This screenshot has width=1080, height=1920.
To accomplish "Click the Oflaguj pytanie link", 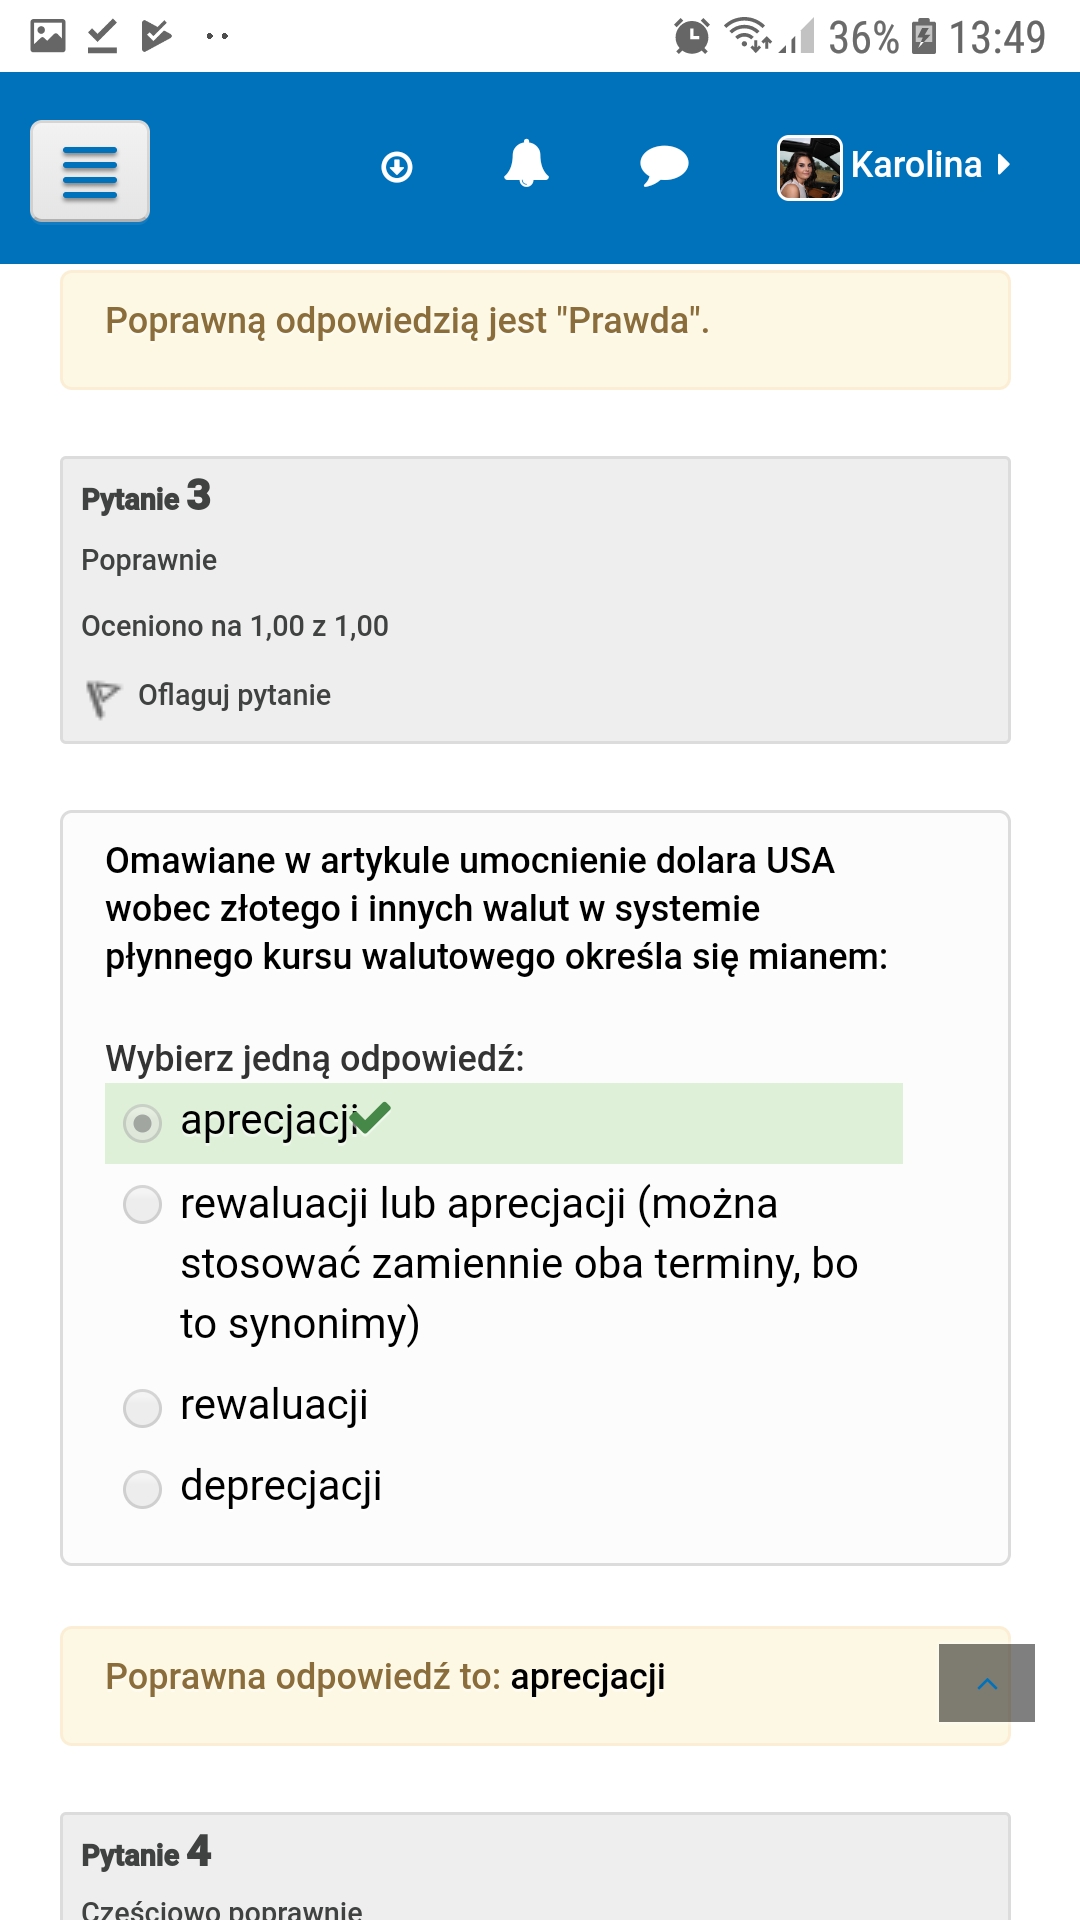I will point(234,695).
